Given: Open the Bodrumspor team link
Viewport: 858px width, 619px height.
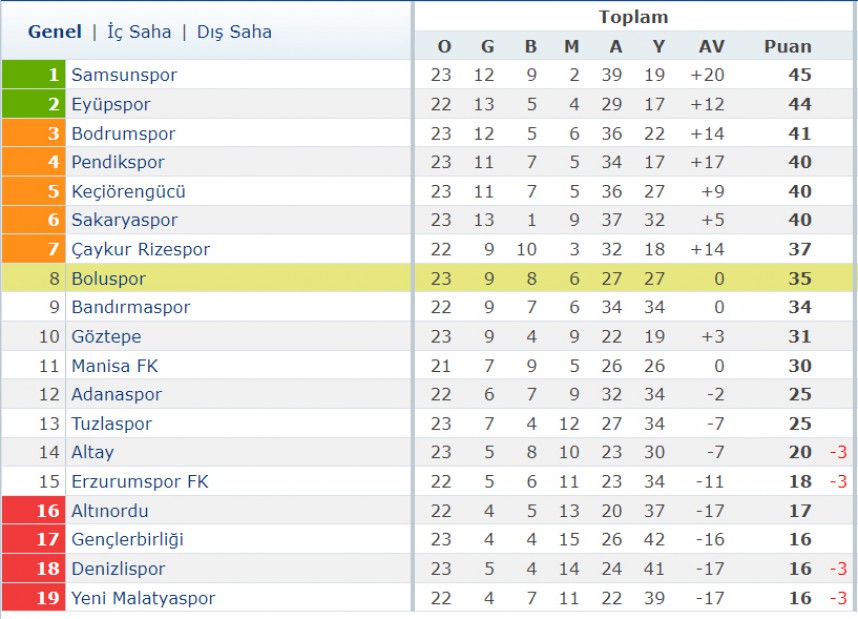Looking at the screenshot, I should pyautogui.click(x=123, y=134).
